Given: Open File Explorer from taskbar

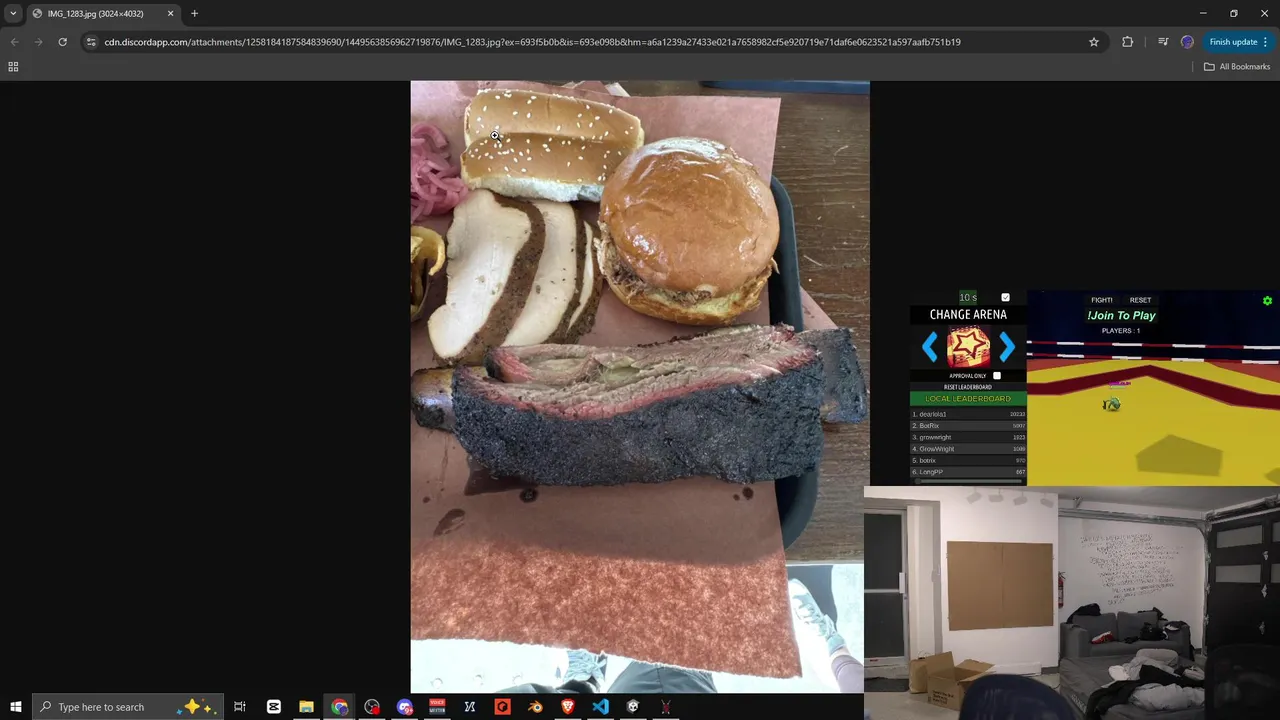Looking at the screenshot, I should 306,707.
